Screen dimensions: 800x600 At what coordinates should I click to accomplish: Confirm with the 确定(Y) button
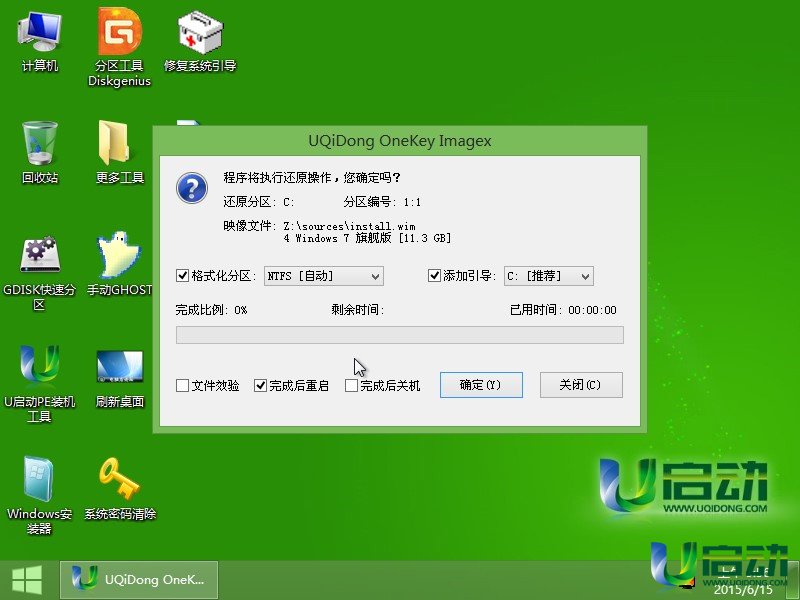[x=481, y=385]
